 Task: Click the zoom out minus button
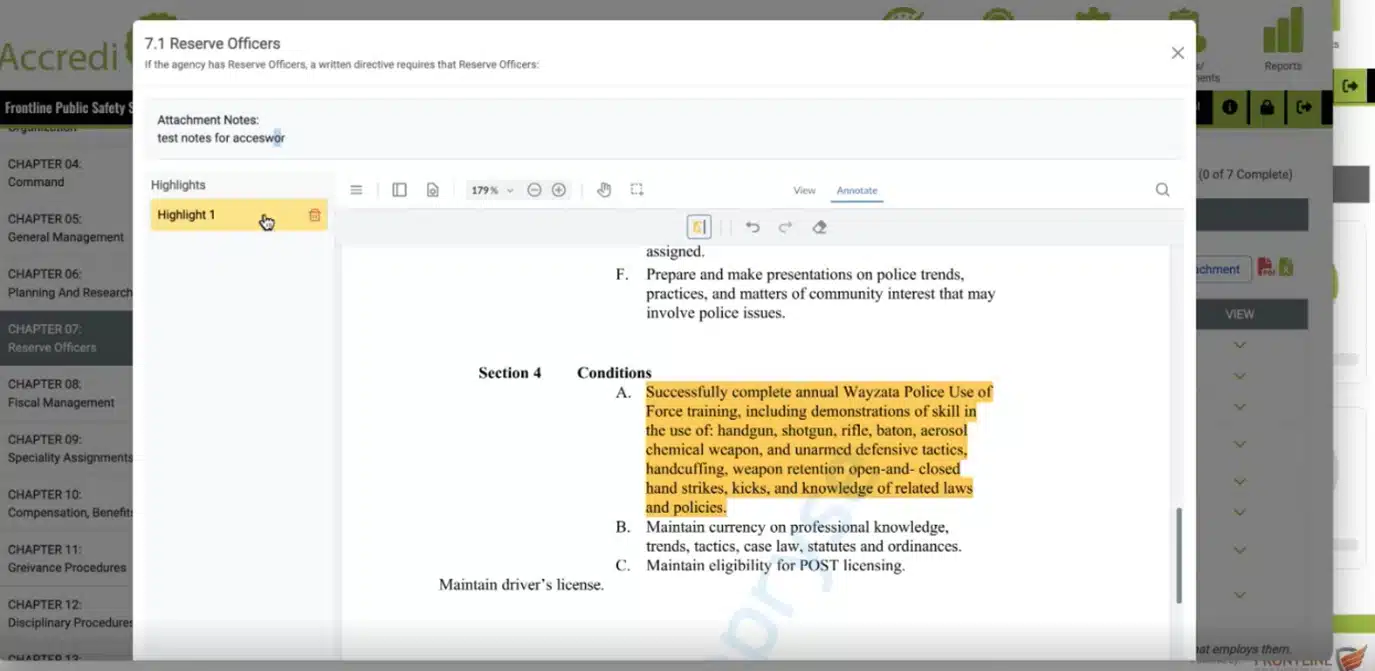click(x=534, y=190)
